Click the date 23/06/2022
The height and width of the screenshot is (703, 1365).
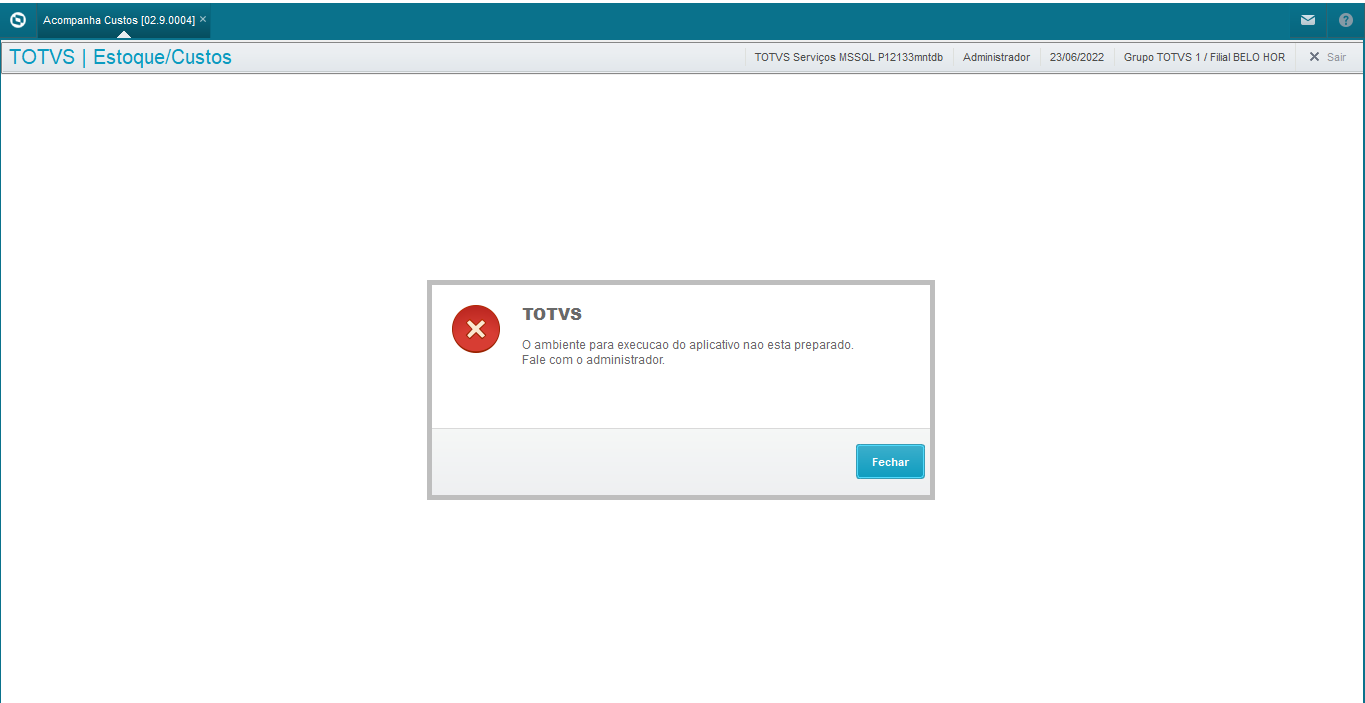click(1077, 57)
